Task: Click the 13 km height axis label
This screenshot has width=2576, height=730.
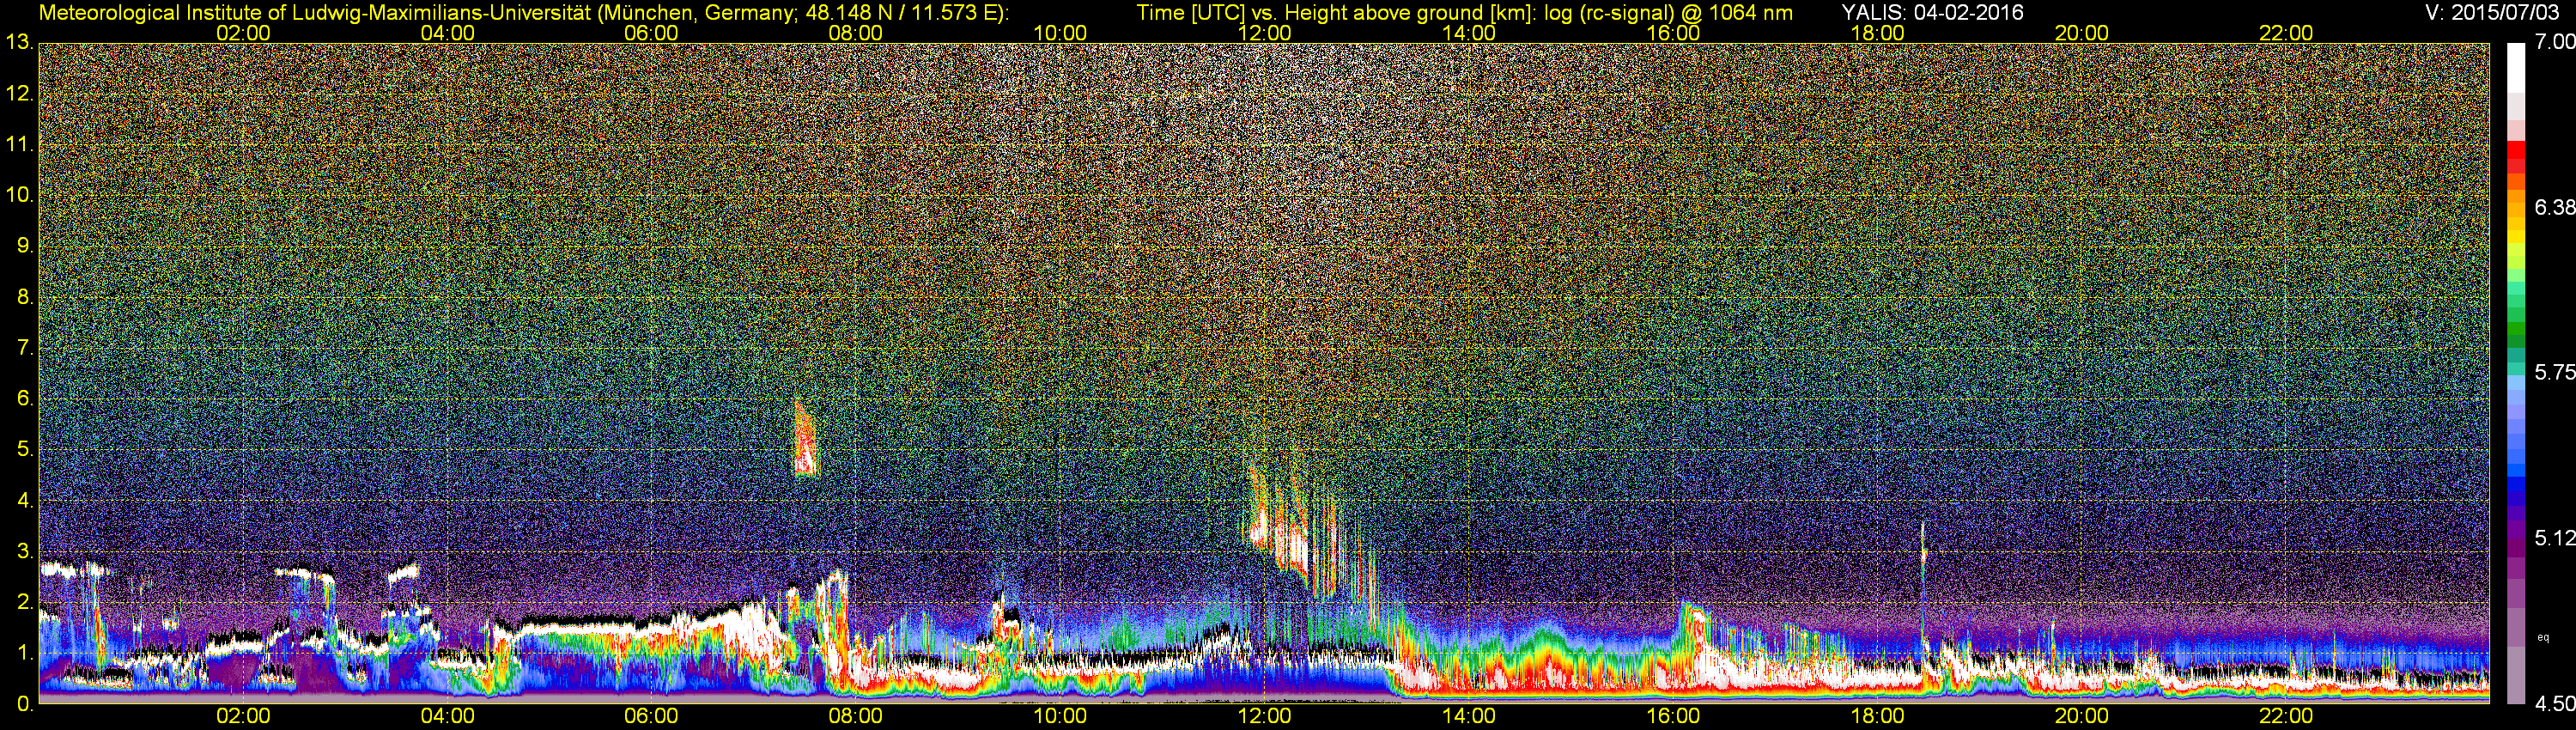Action: click(x=19, y=42)
